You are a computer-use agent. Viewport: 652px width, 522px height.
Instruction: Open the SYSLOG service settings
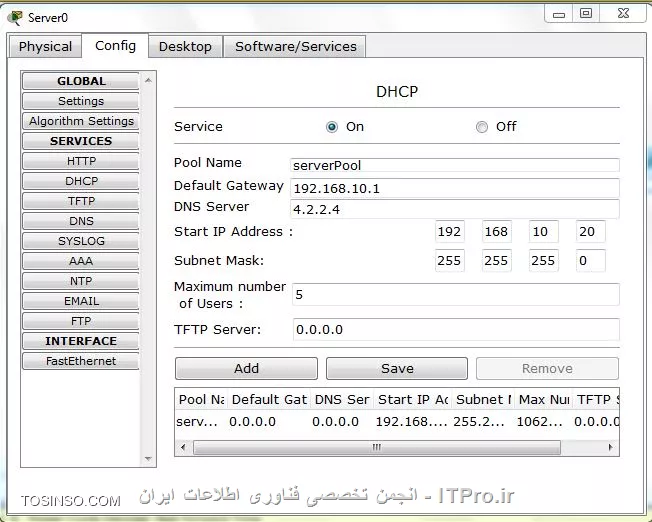81,241
